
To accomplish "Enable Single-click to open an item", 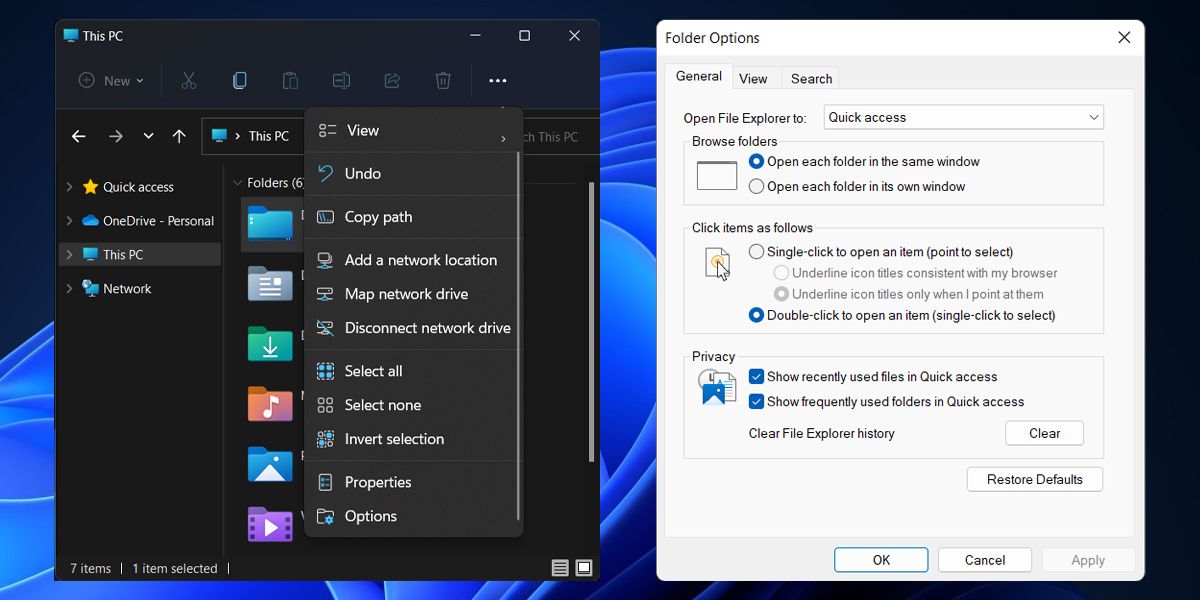I will pos(756,251).
